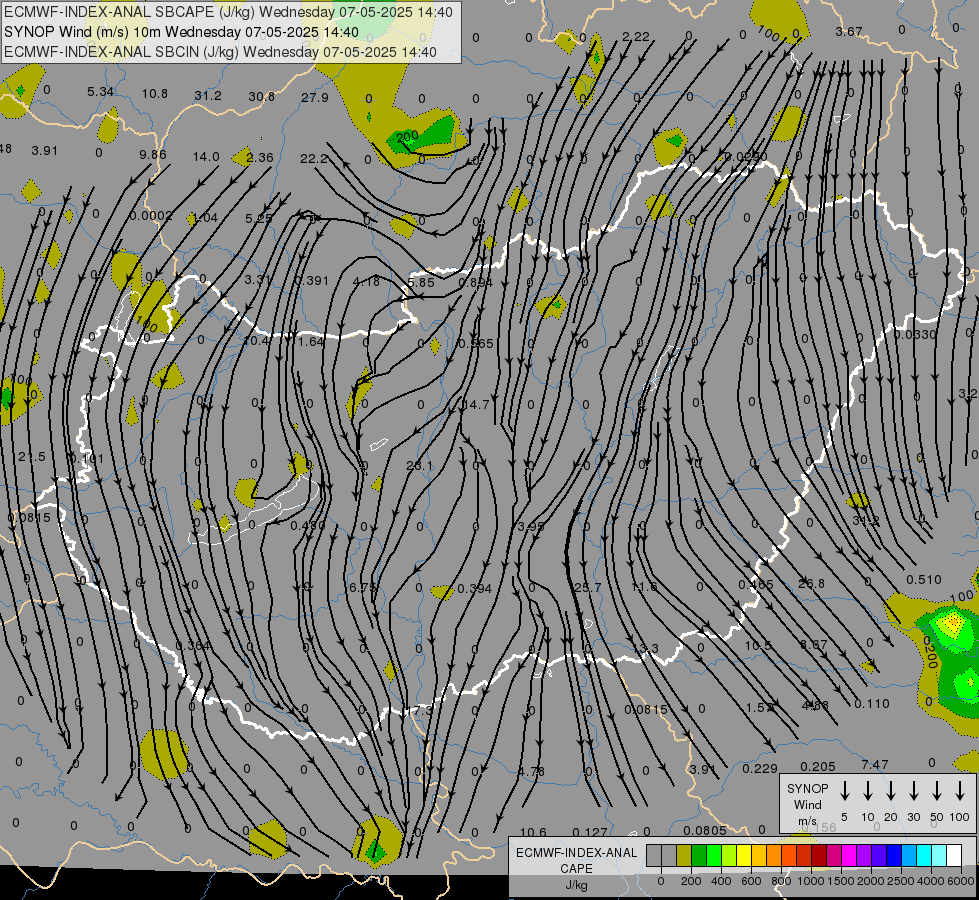This screenshot has height=900, width=979.
Task: Click the wind legend arrow above 100
Action: (960, 791)
